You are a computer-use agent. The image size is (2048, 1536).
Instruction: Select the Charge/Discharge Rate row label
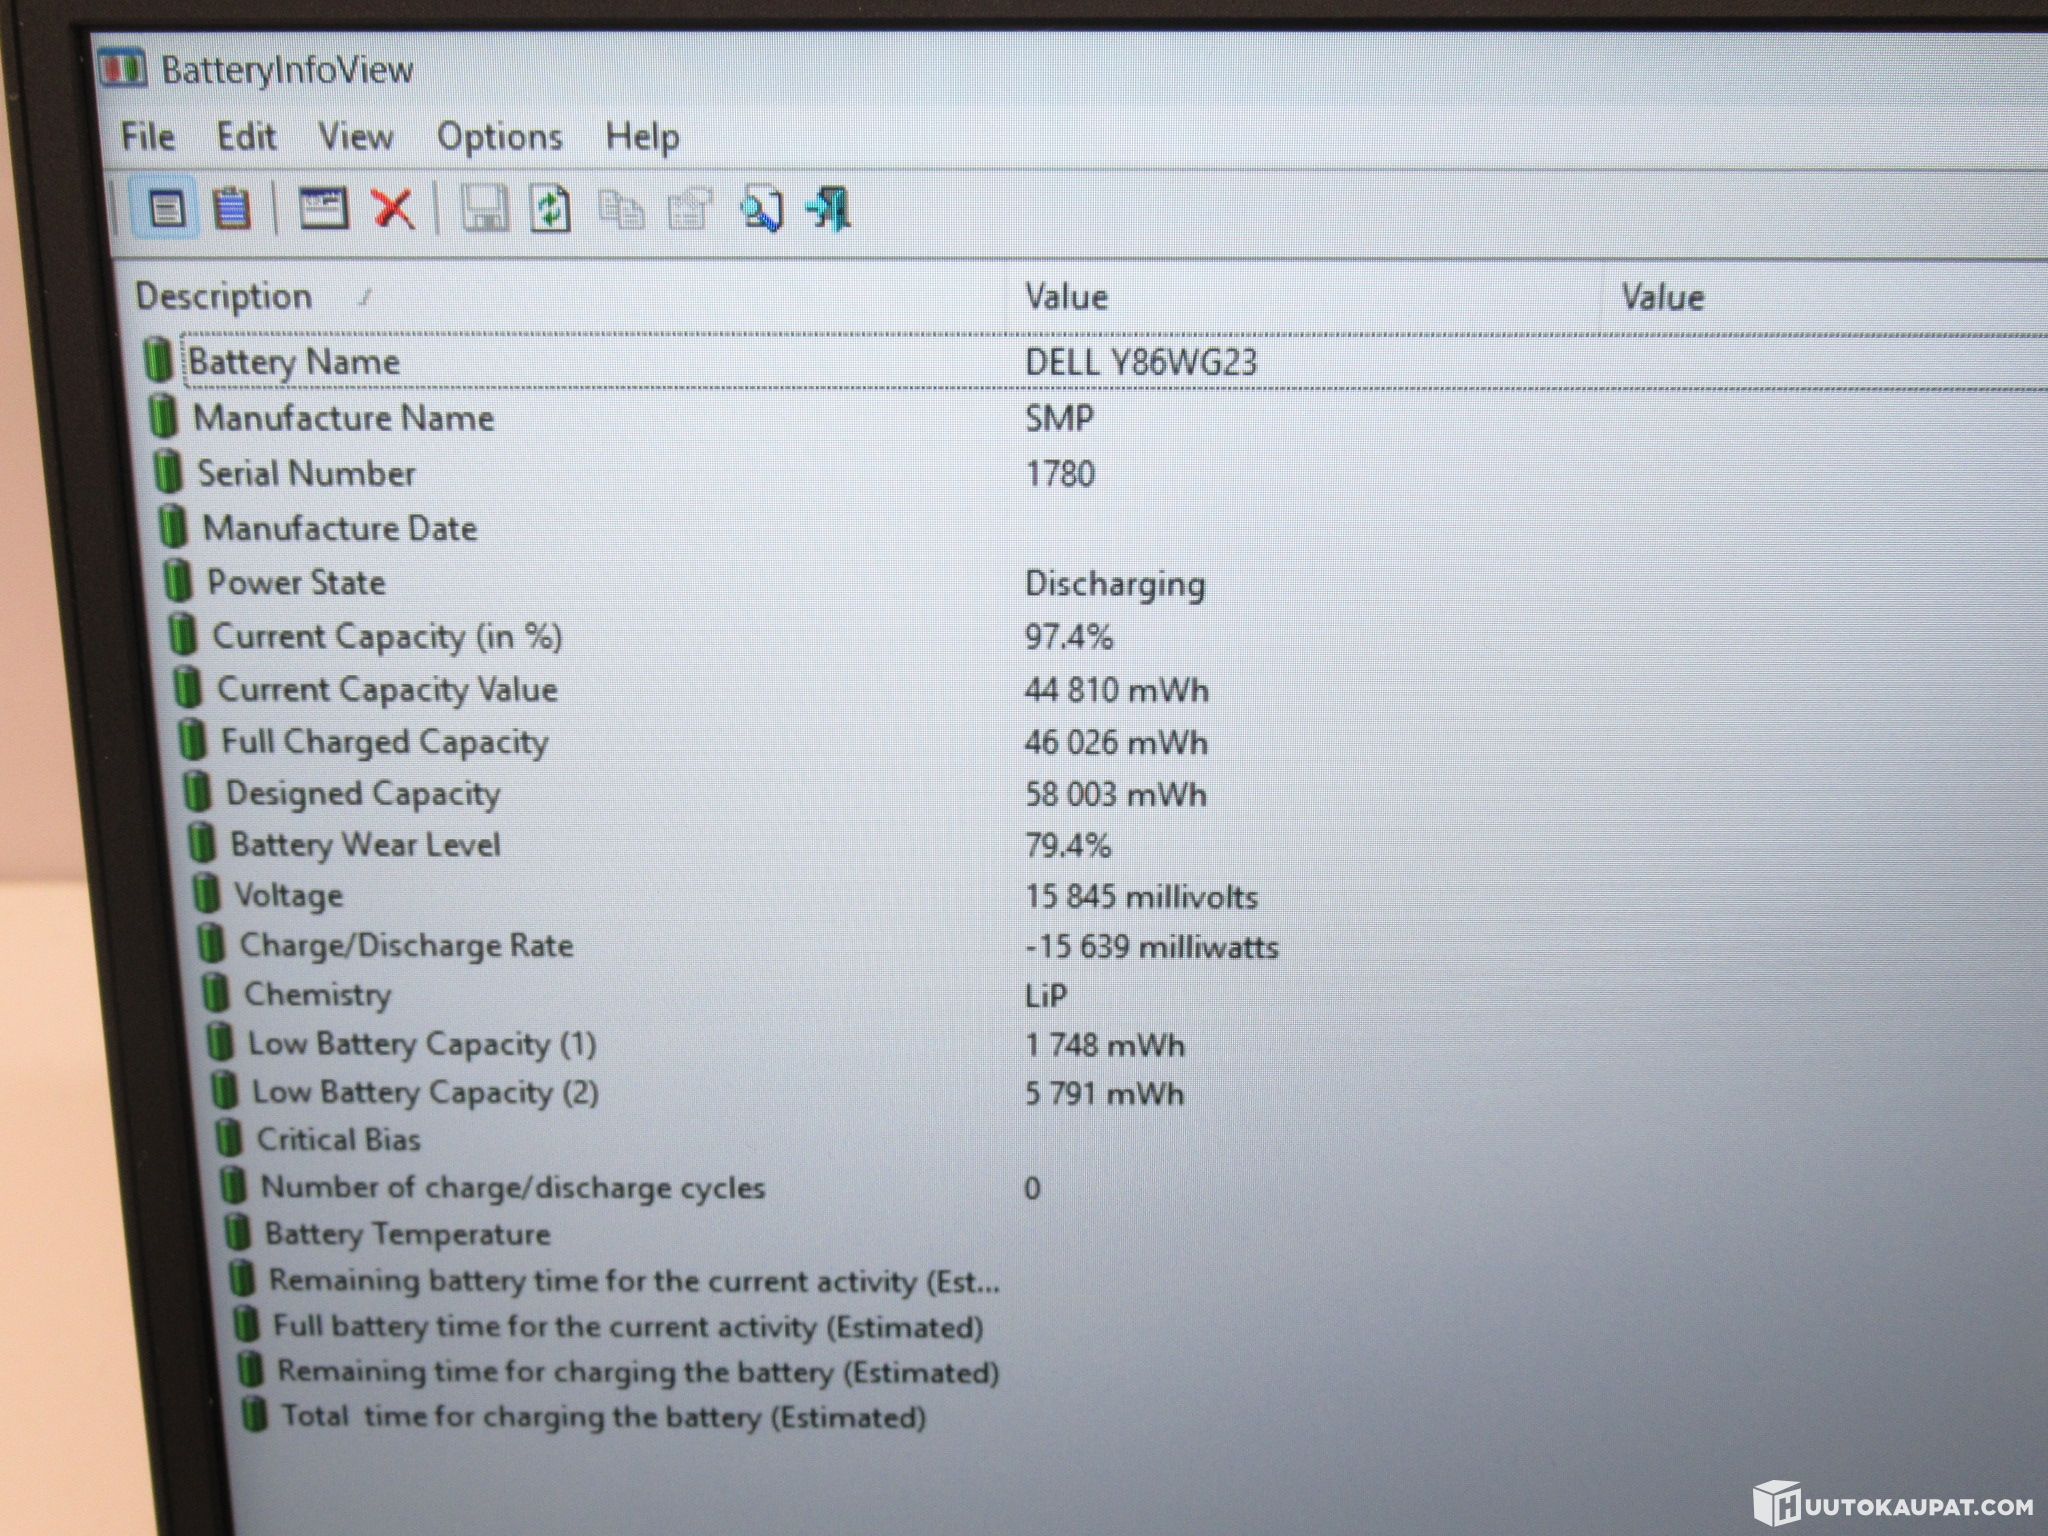click(x=406, y=945)
